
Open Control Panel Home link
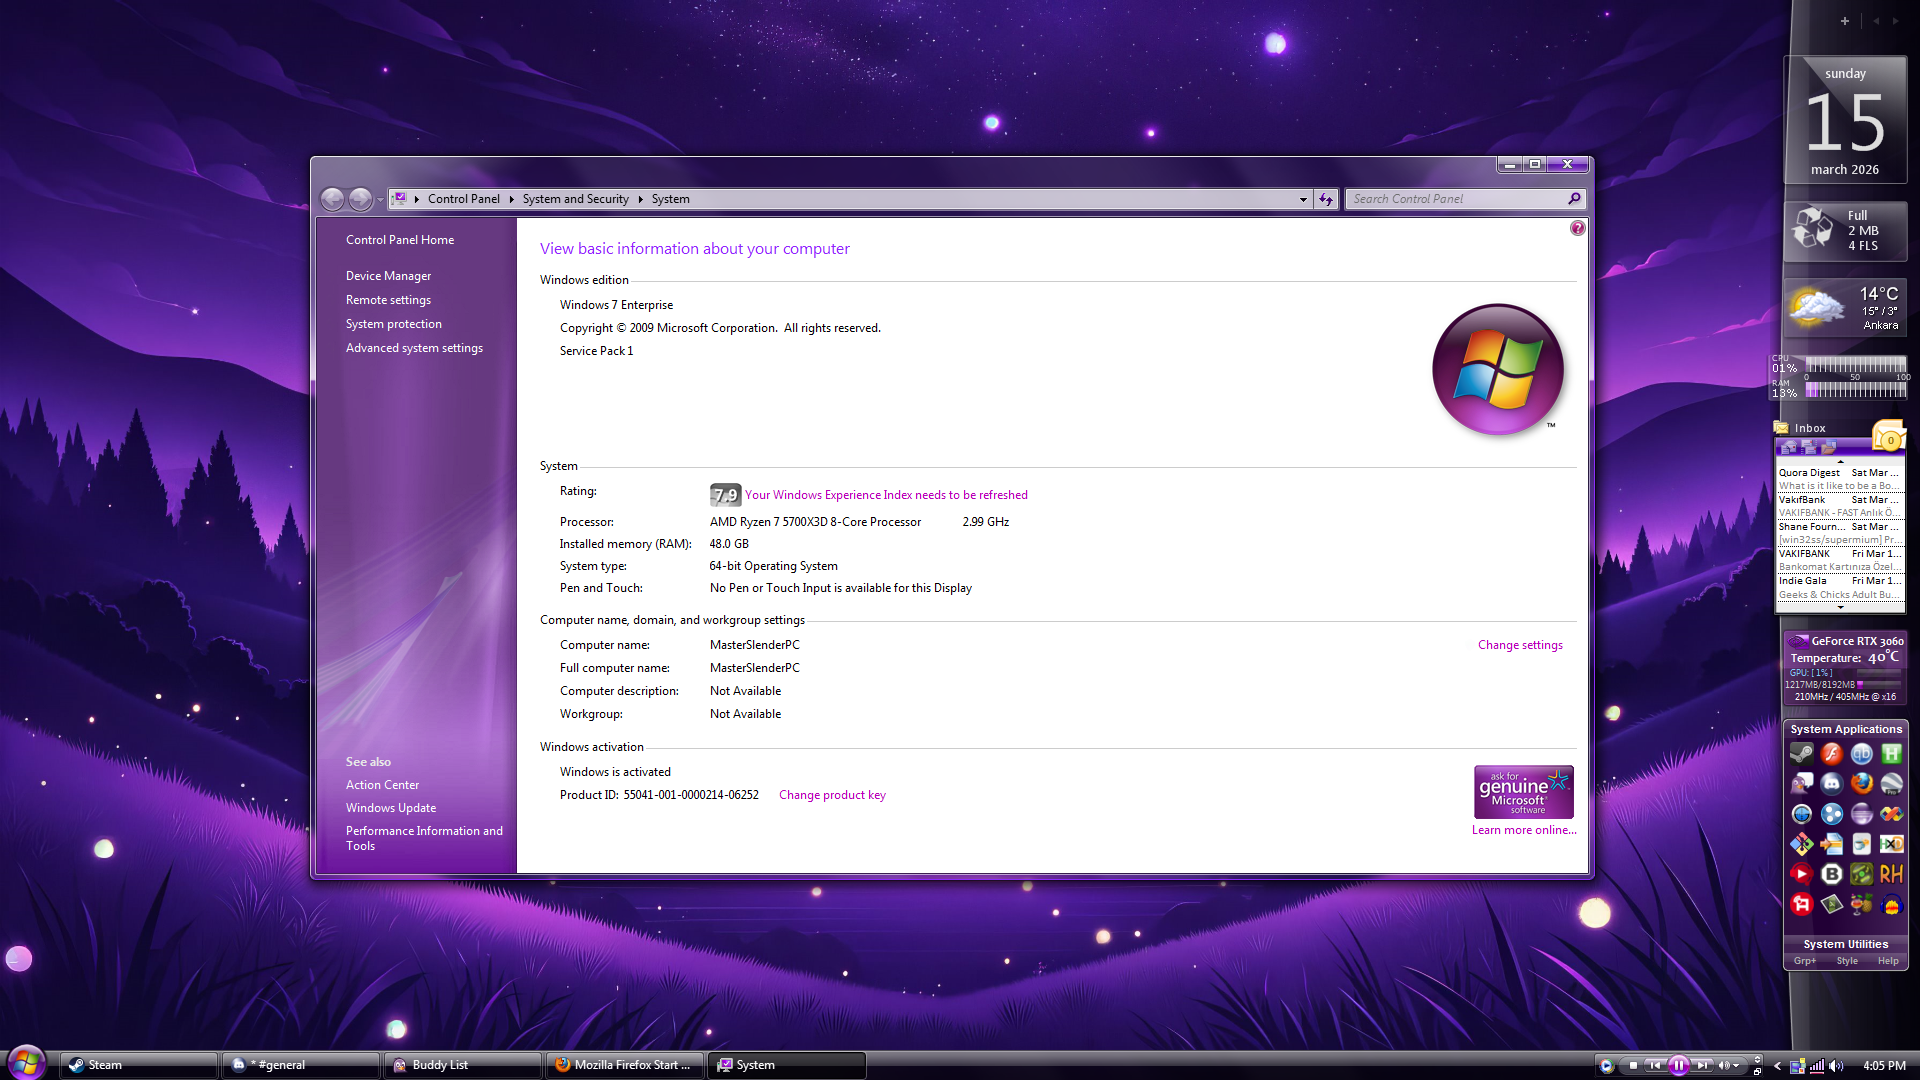400,240
